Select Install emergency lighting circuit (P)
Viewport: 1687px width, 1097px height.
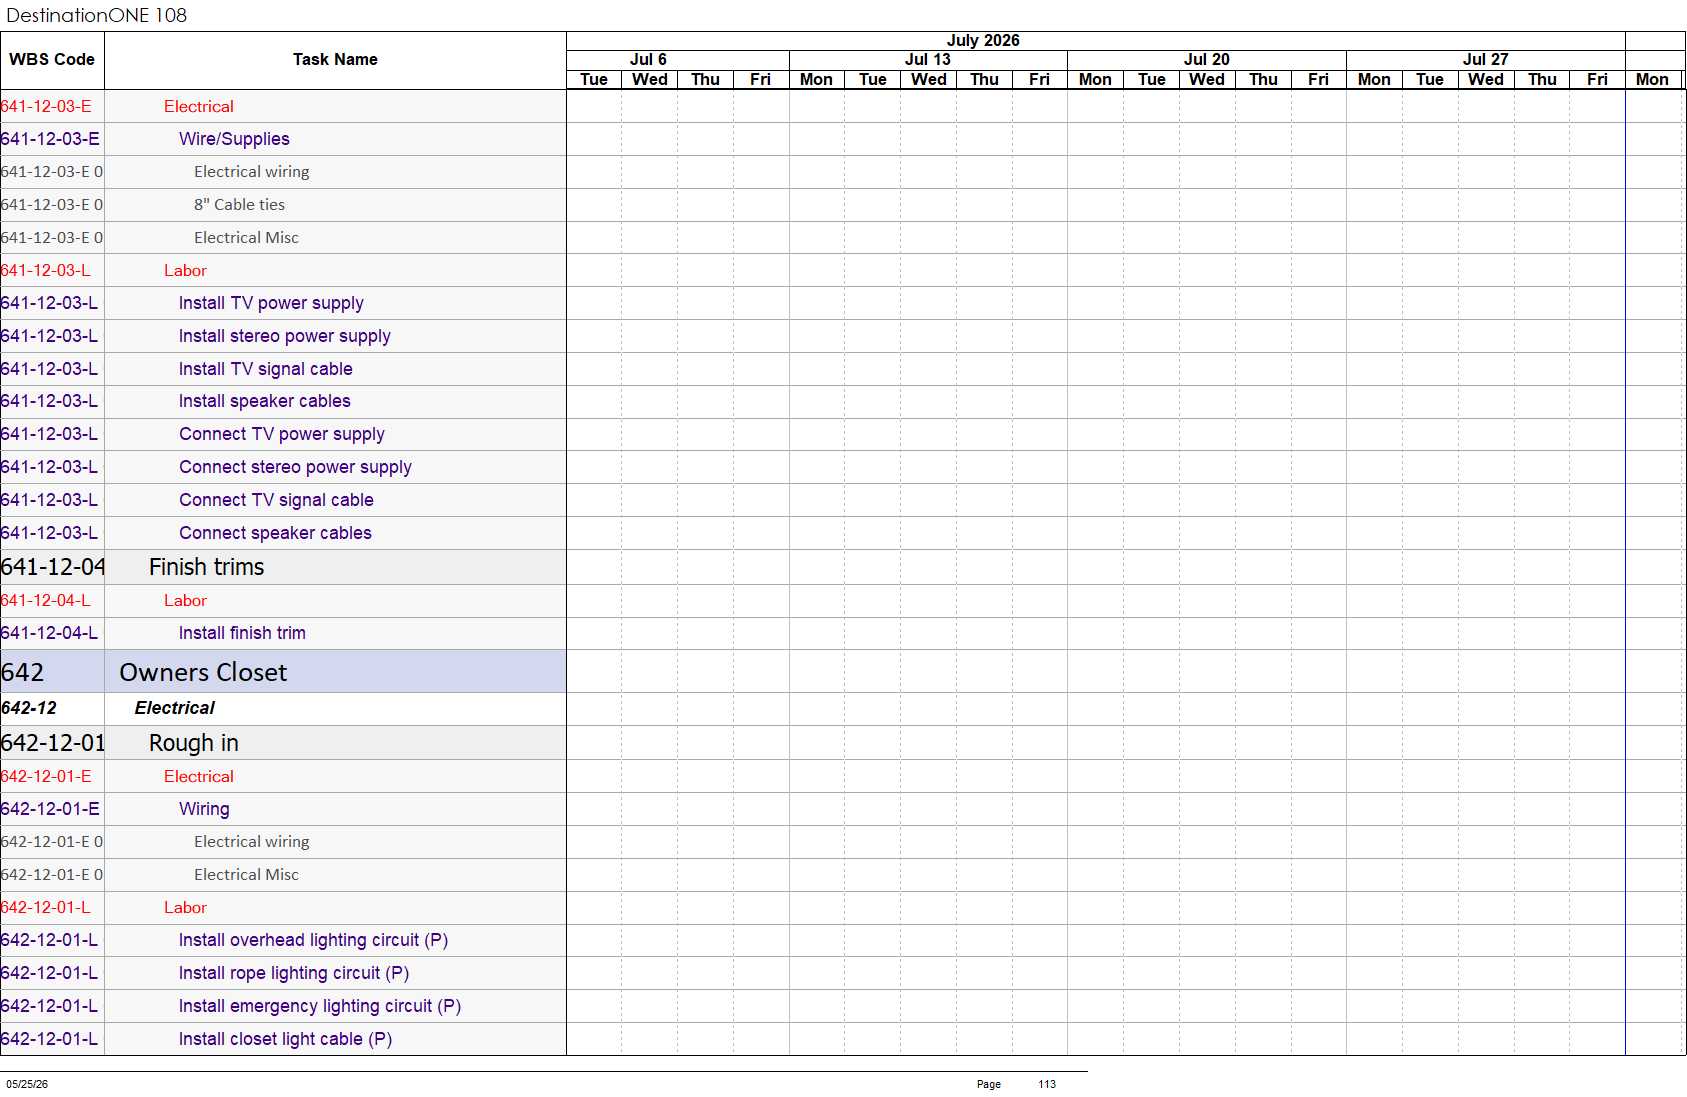coord(283,1006)
